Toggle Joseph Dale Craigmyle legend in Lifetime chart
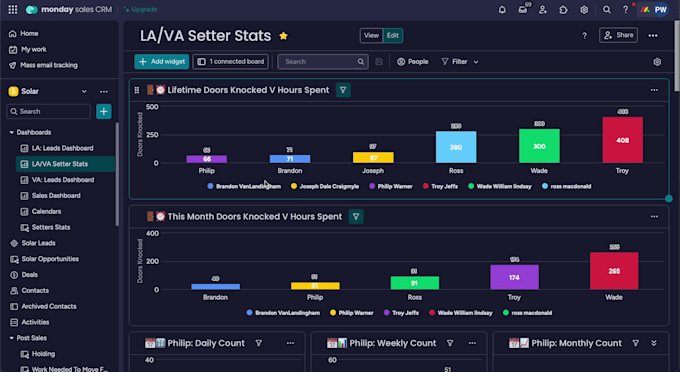 (x=325, y=186)
